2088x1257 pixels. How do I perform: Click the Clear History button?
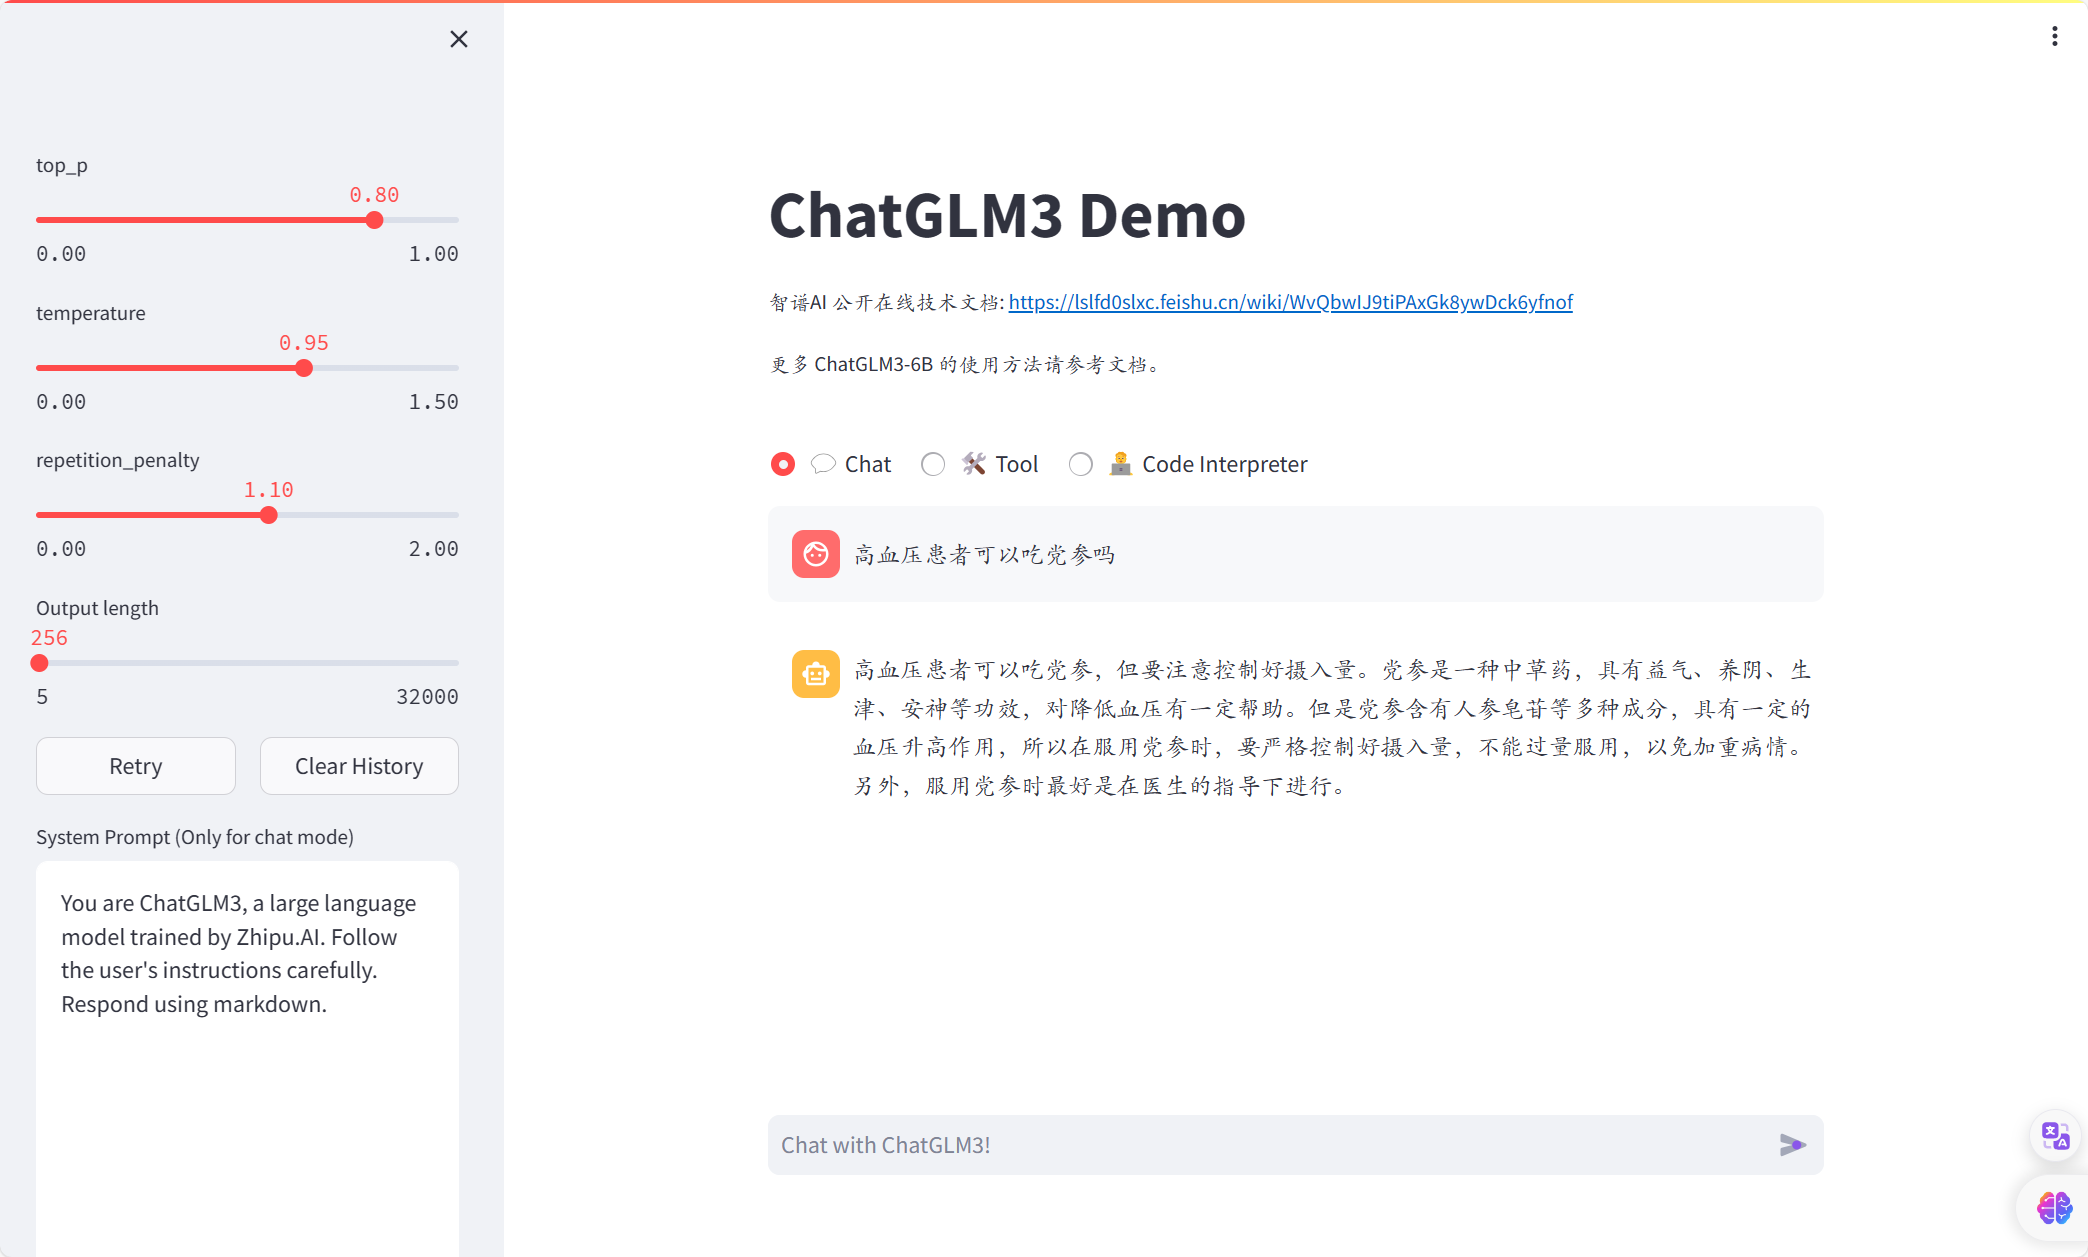pyautogui.click(x=359, y=766)
